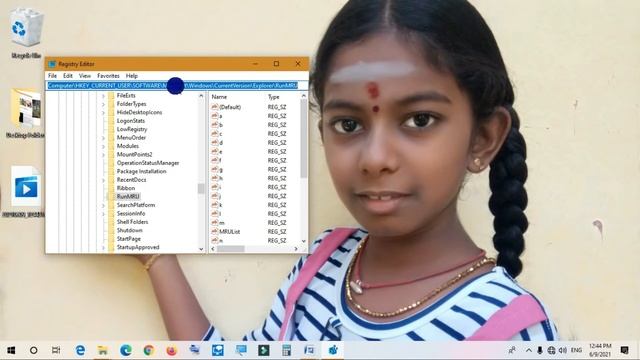Screen dimensions: 640x360
Task: Expand the StartupApproved key
Action: (x=103, y=247)
